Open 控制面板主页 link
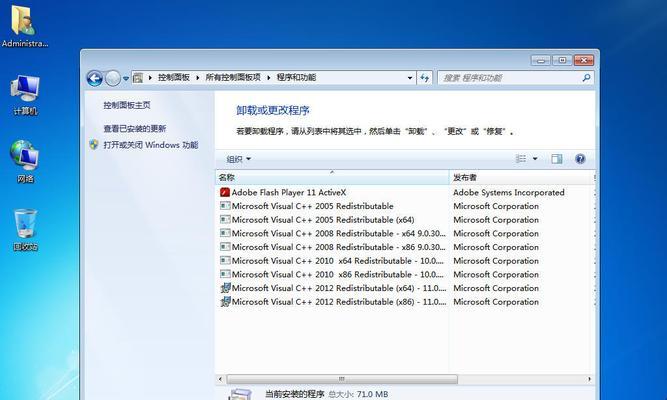The width and height of the screenshot is (667, 400). 127,105
